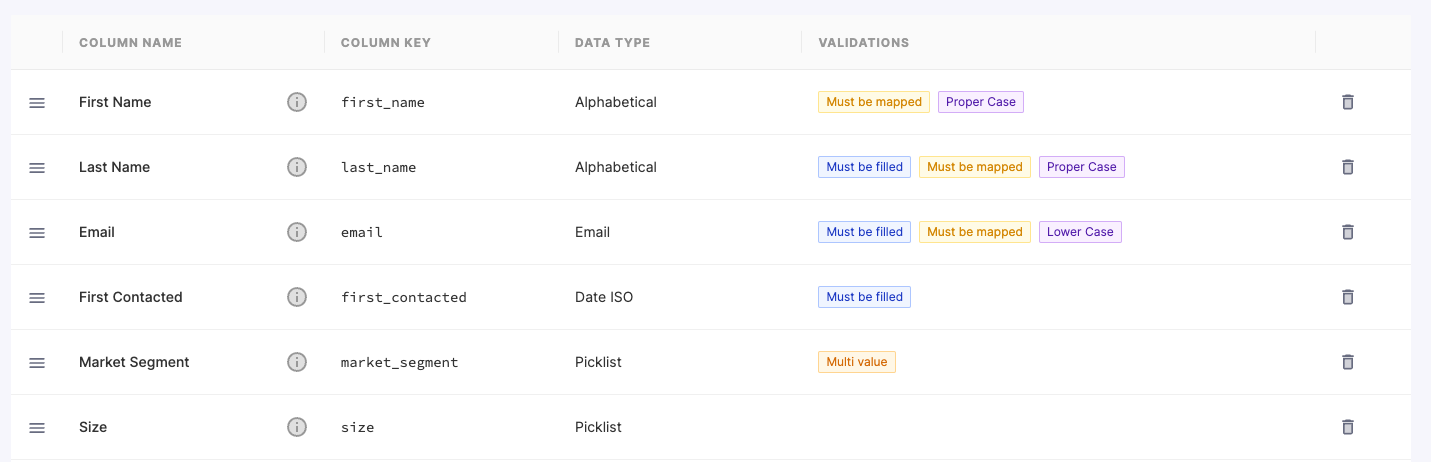Delete the Last Name column
The height and width of the screenshot is (462, 1431).
click(x=1347, y=167)
